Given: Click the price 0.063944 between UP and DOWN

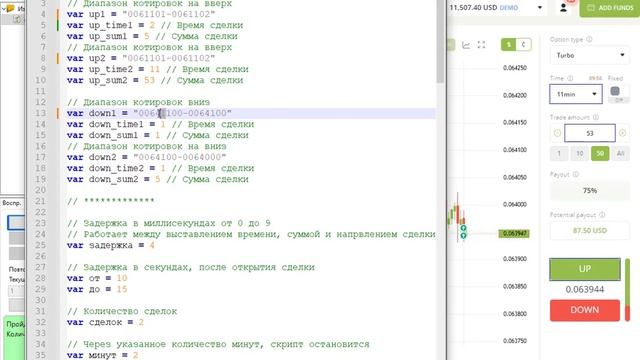Looking at the screenshot, I should (x=585, y=289).
